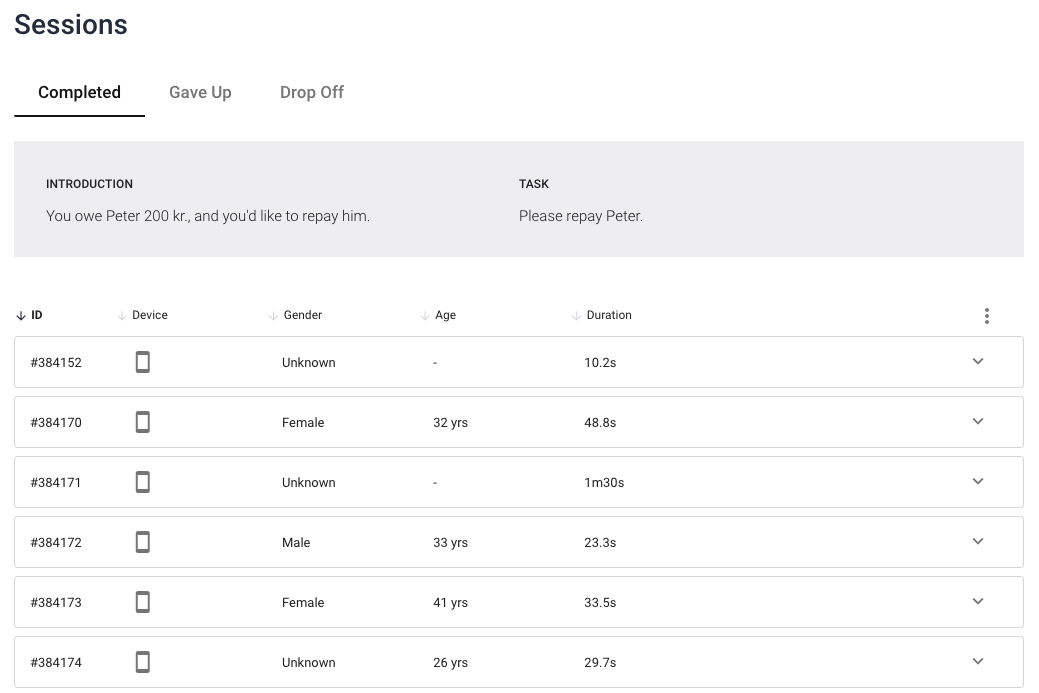This screenshot has width=1039, height=693.
Task: Click the phone device icon for session #384174
Action: pyautogui.click(x=142, y=662)
